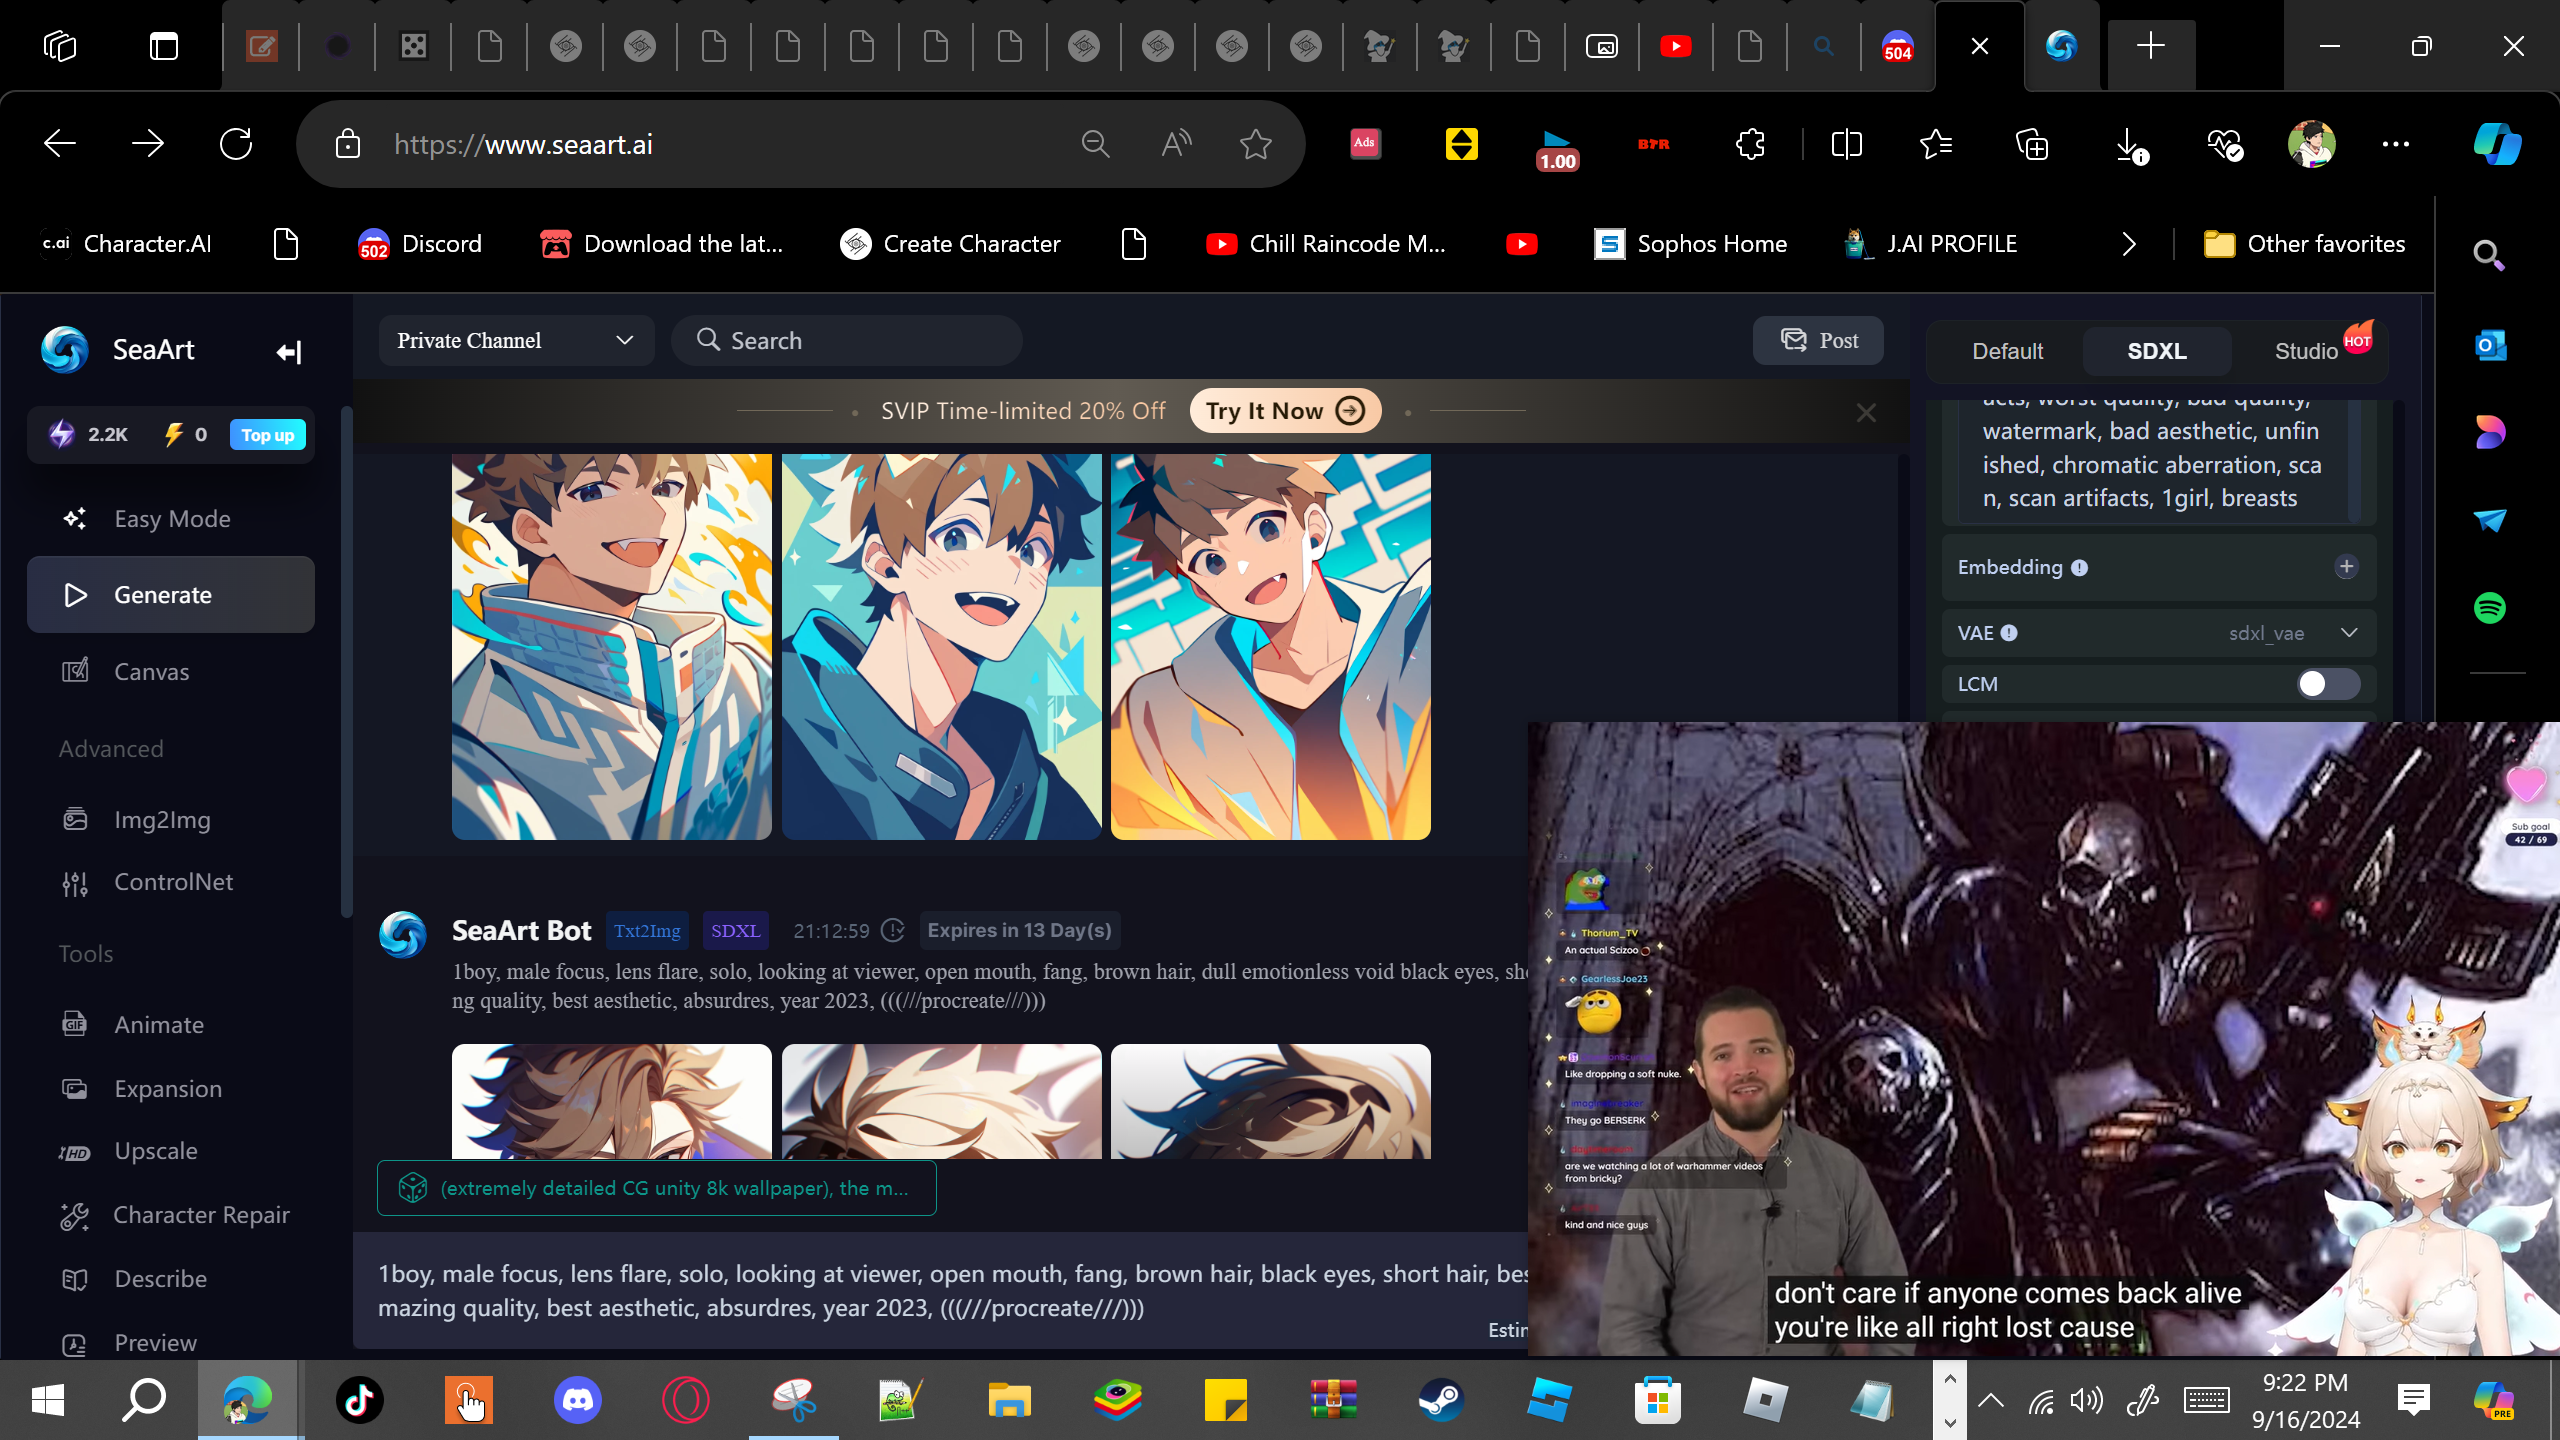Open Sophos Home bookmark

point(1690,244)
